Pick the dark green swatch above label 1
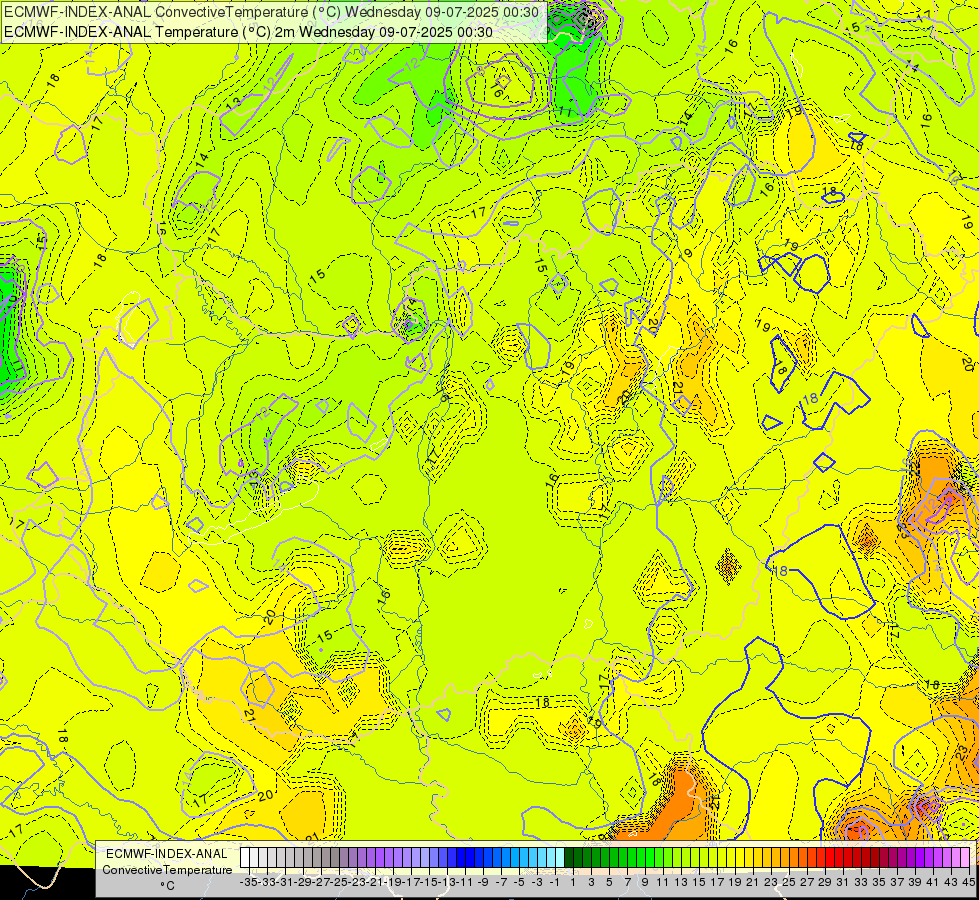979x900 pixels. point(569,857)
